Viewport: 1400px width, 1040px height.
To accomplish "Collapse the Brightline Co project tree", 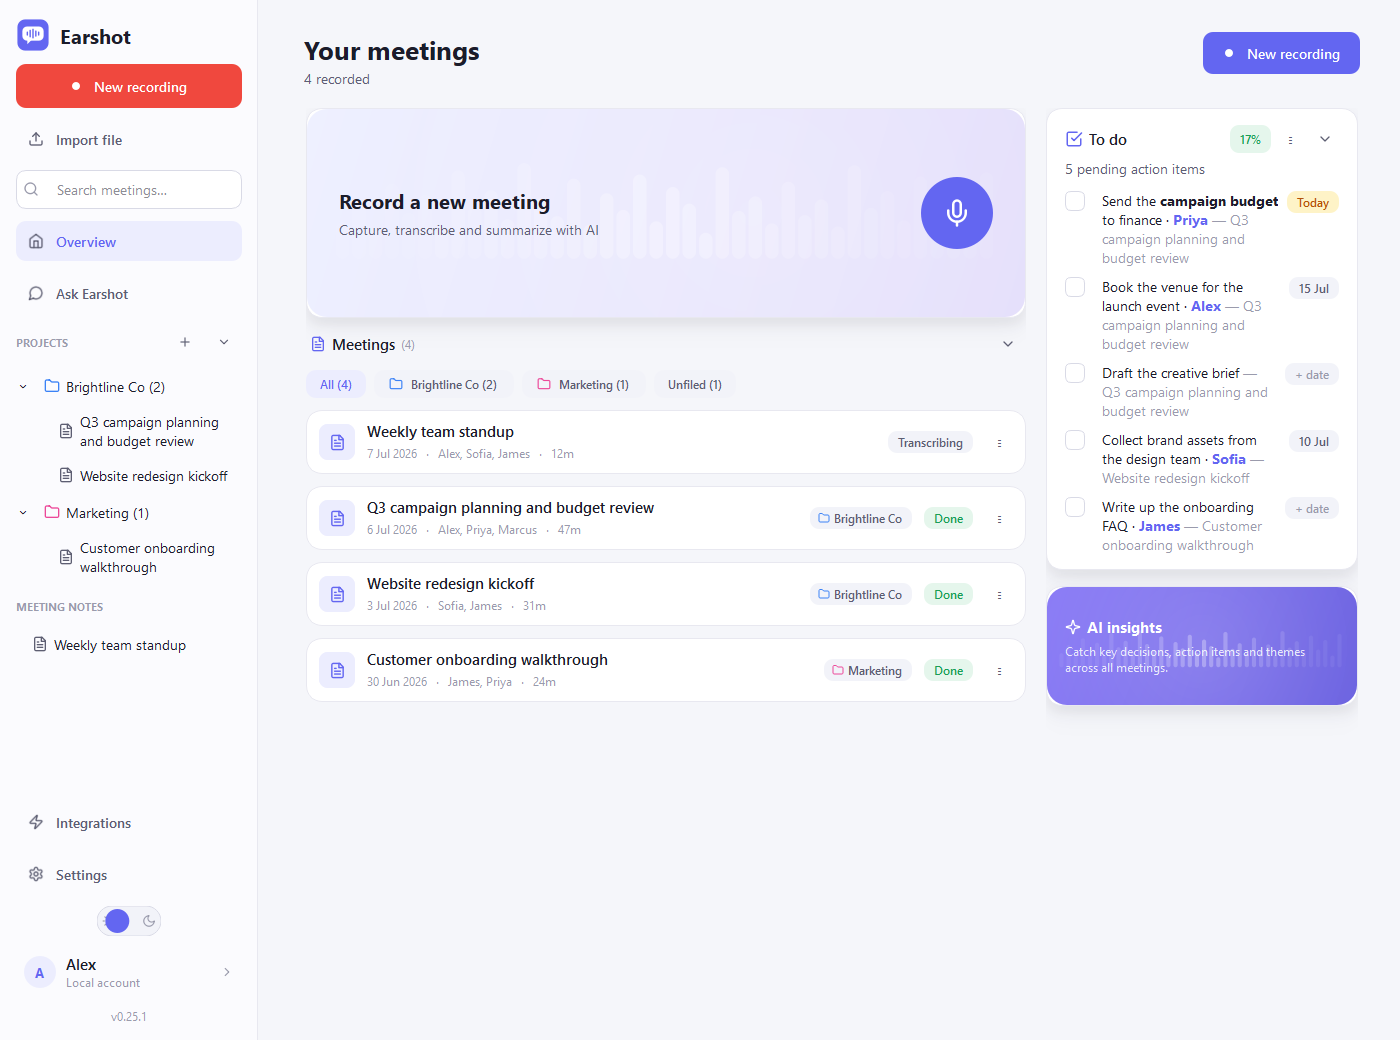I will click(x=23, y=387).
